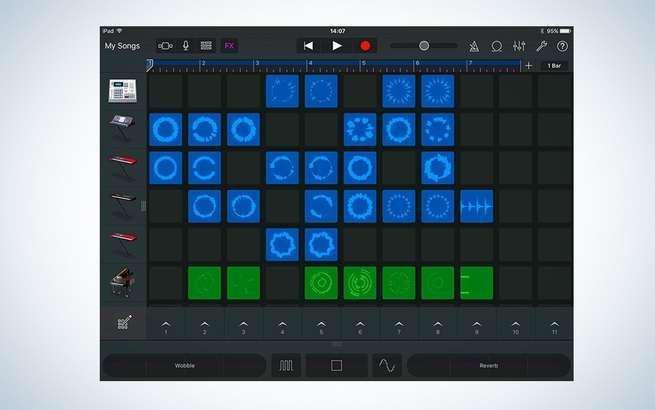The image size is (655, 410).
Task: Trigger column 6 with its chevron
Action: (360, 326)
